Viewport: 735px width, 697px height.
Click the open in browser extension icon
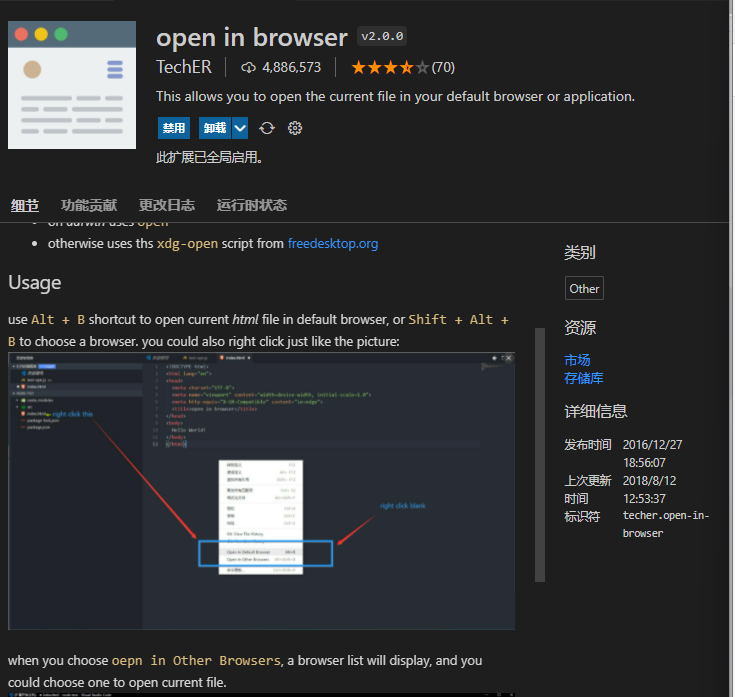72,85
